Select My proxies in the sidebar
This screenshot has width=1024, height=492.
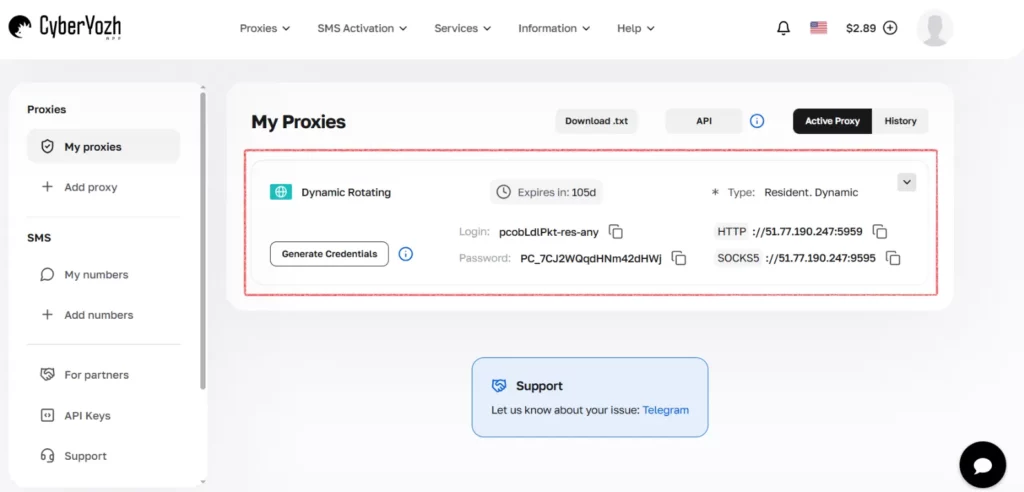pos(103,146)
